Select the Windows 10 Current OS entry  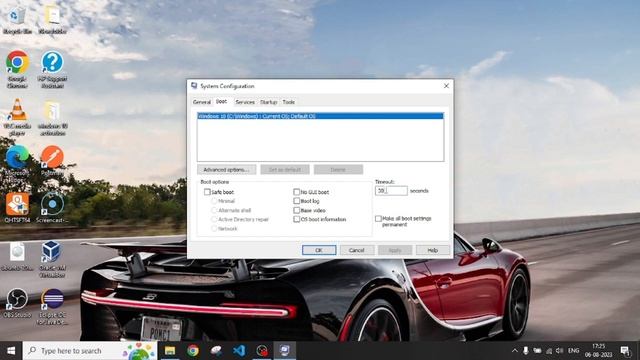pyautogui.click(x=320, y=116)
